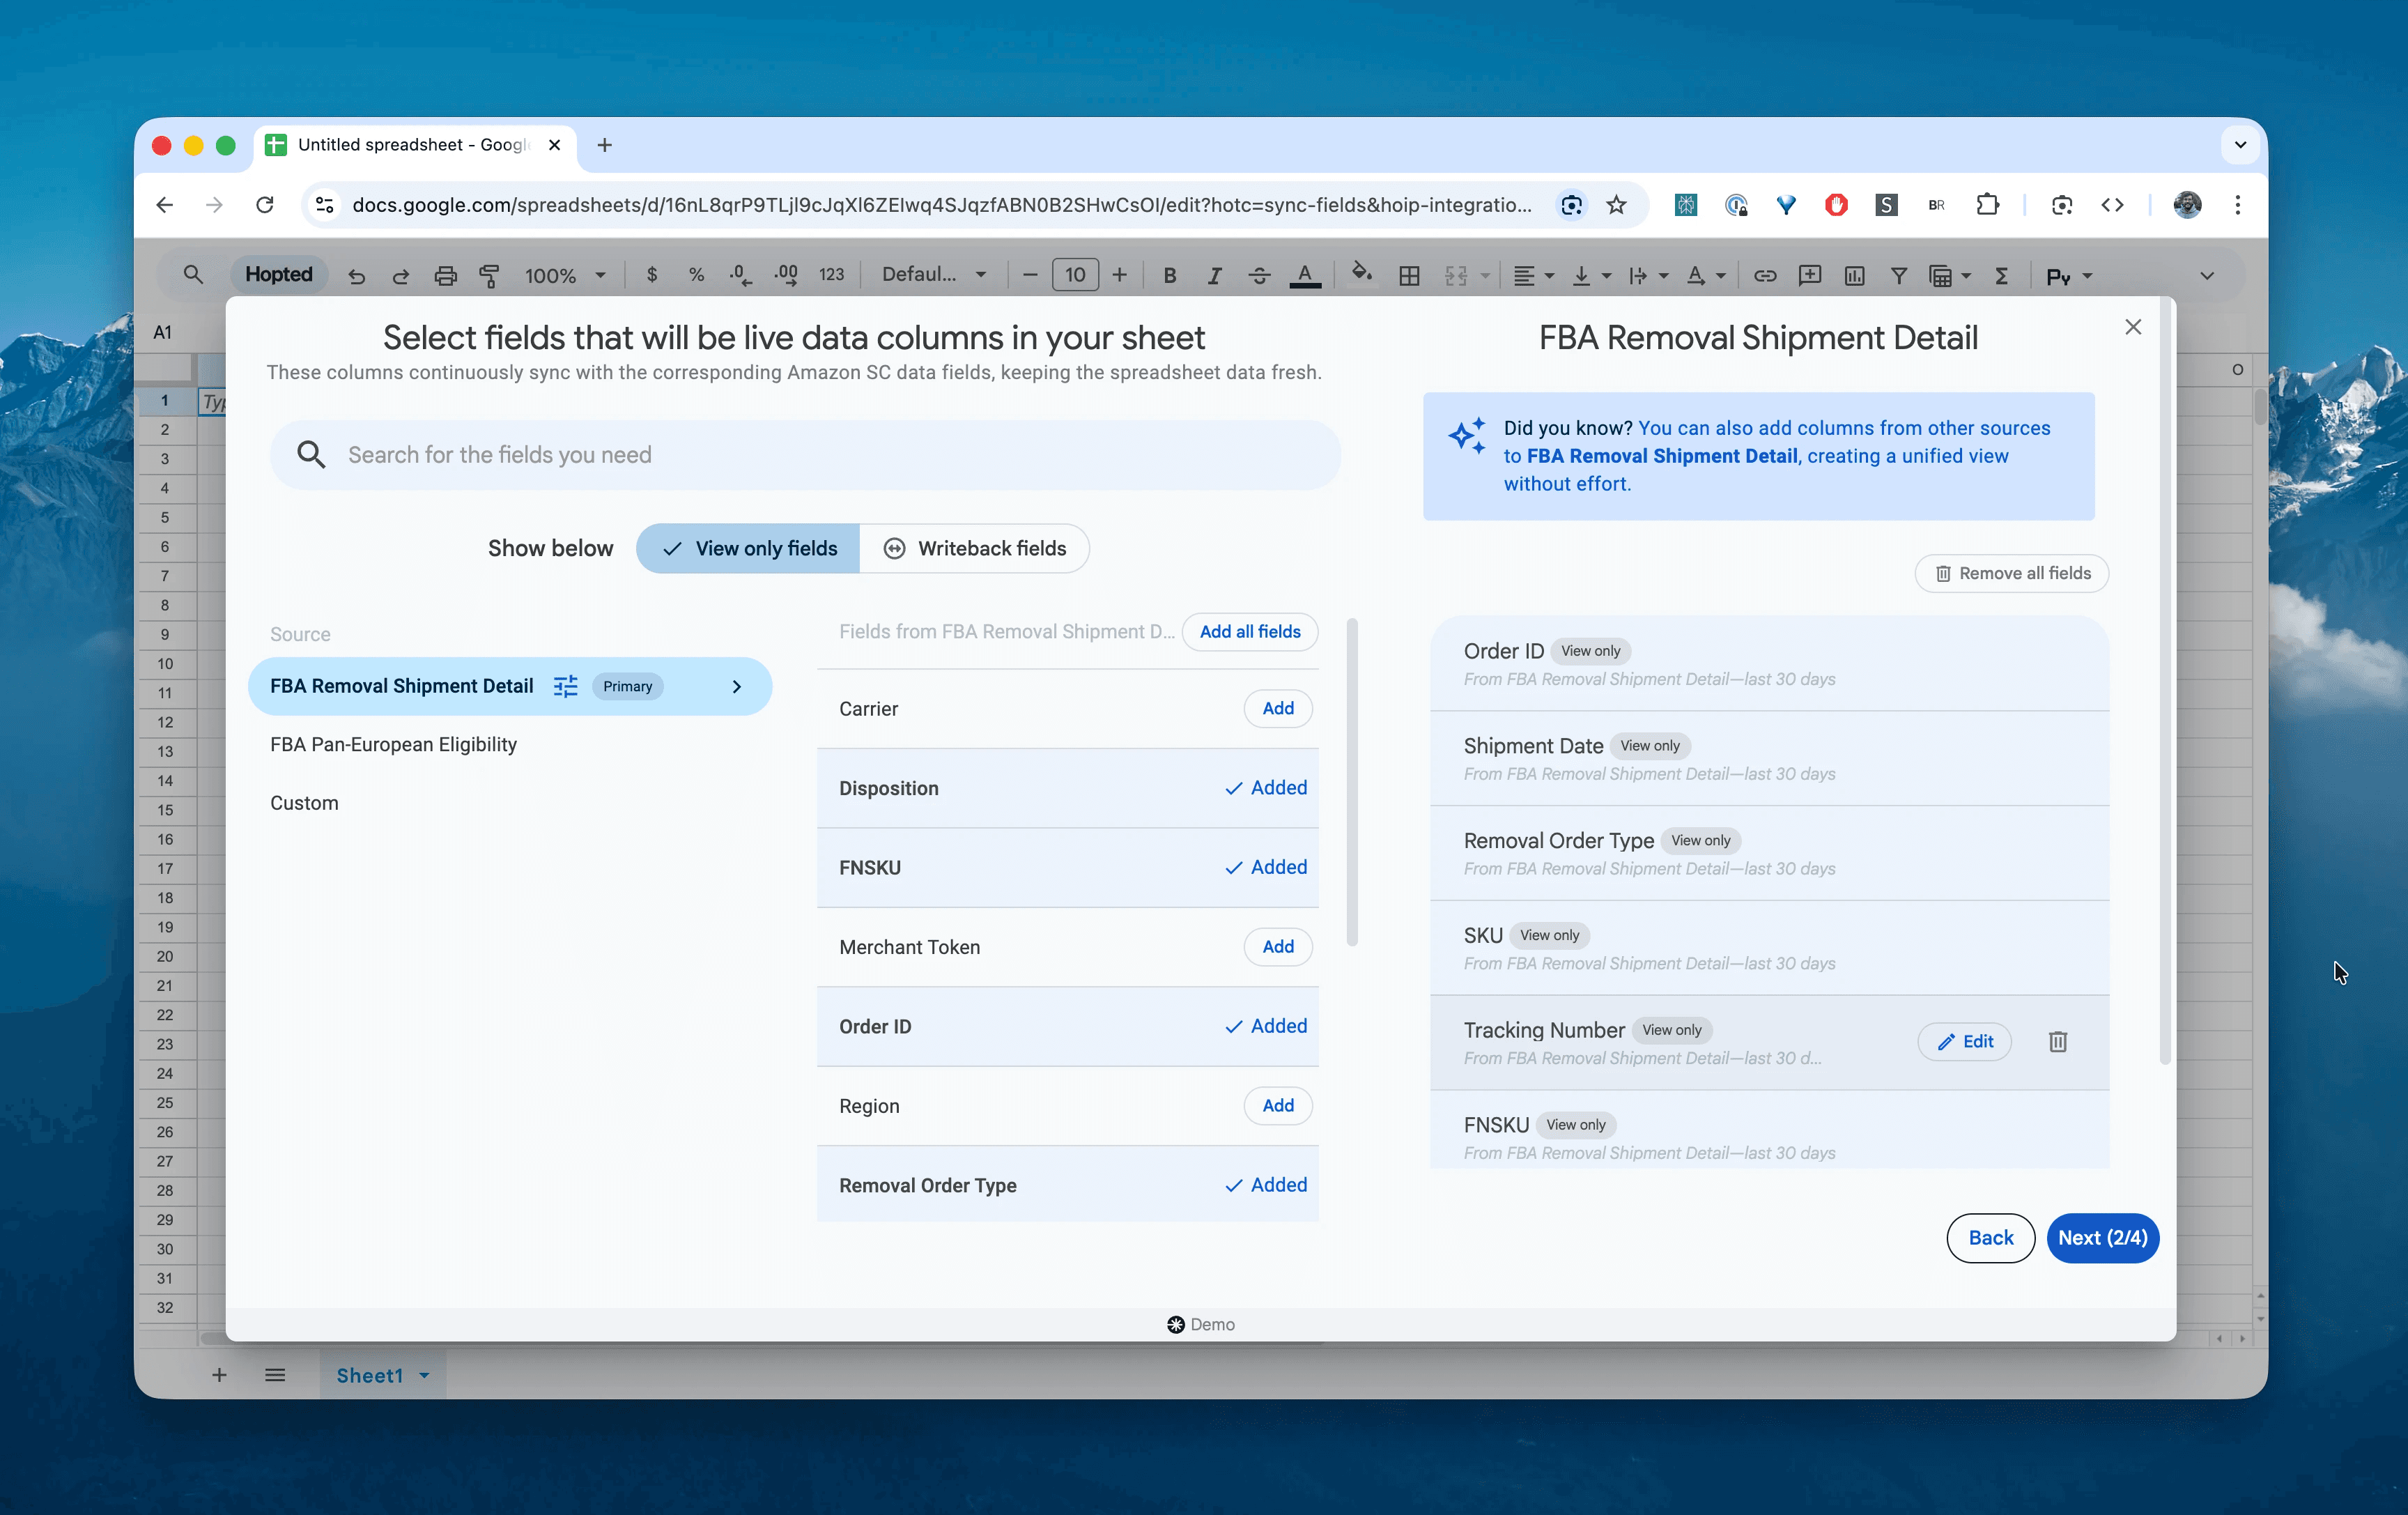Select FBA Pan-European Eligibility source
Image resolution: width=2408 pixels, height=1515 pixels.
pos(393,744)
